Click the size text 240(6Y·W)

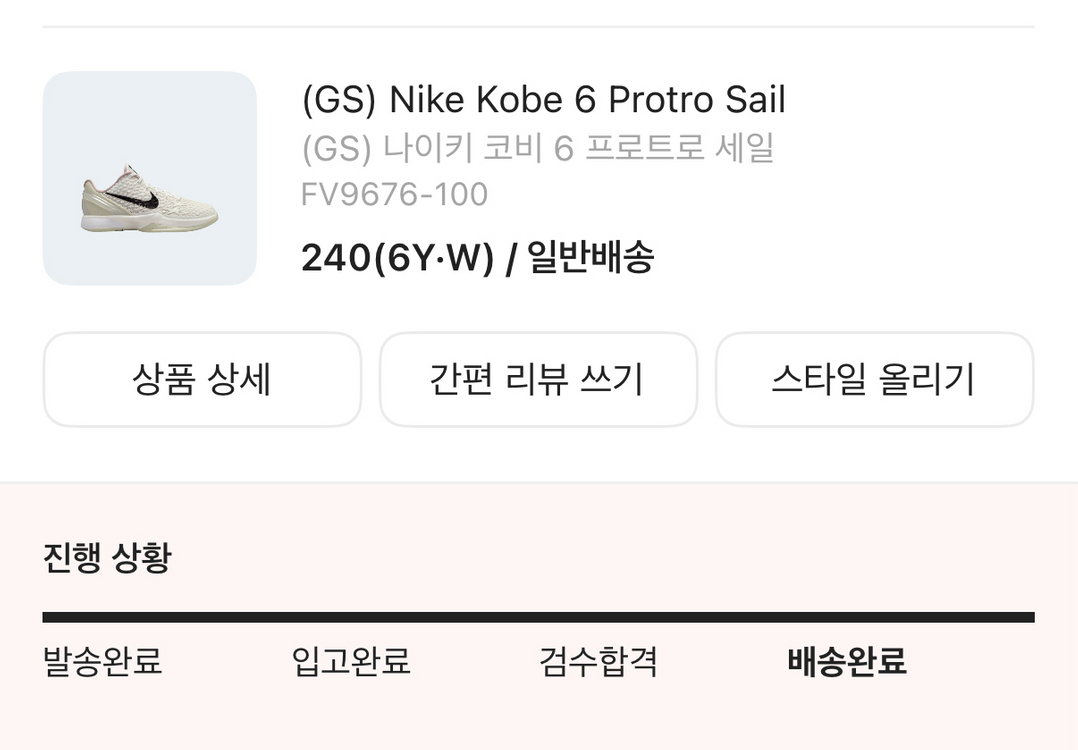click(397, 259)
